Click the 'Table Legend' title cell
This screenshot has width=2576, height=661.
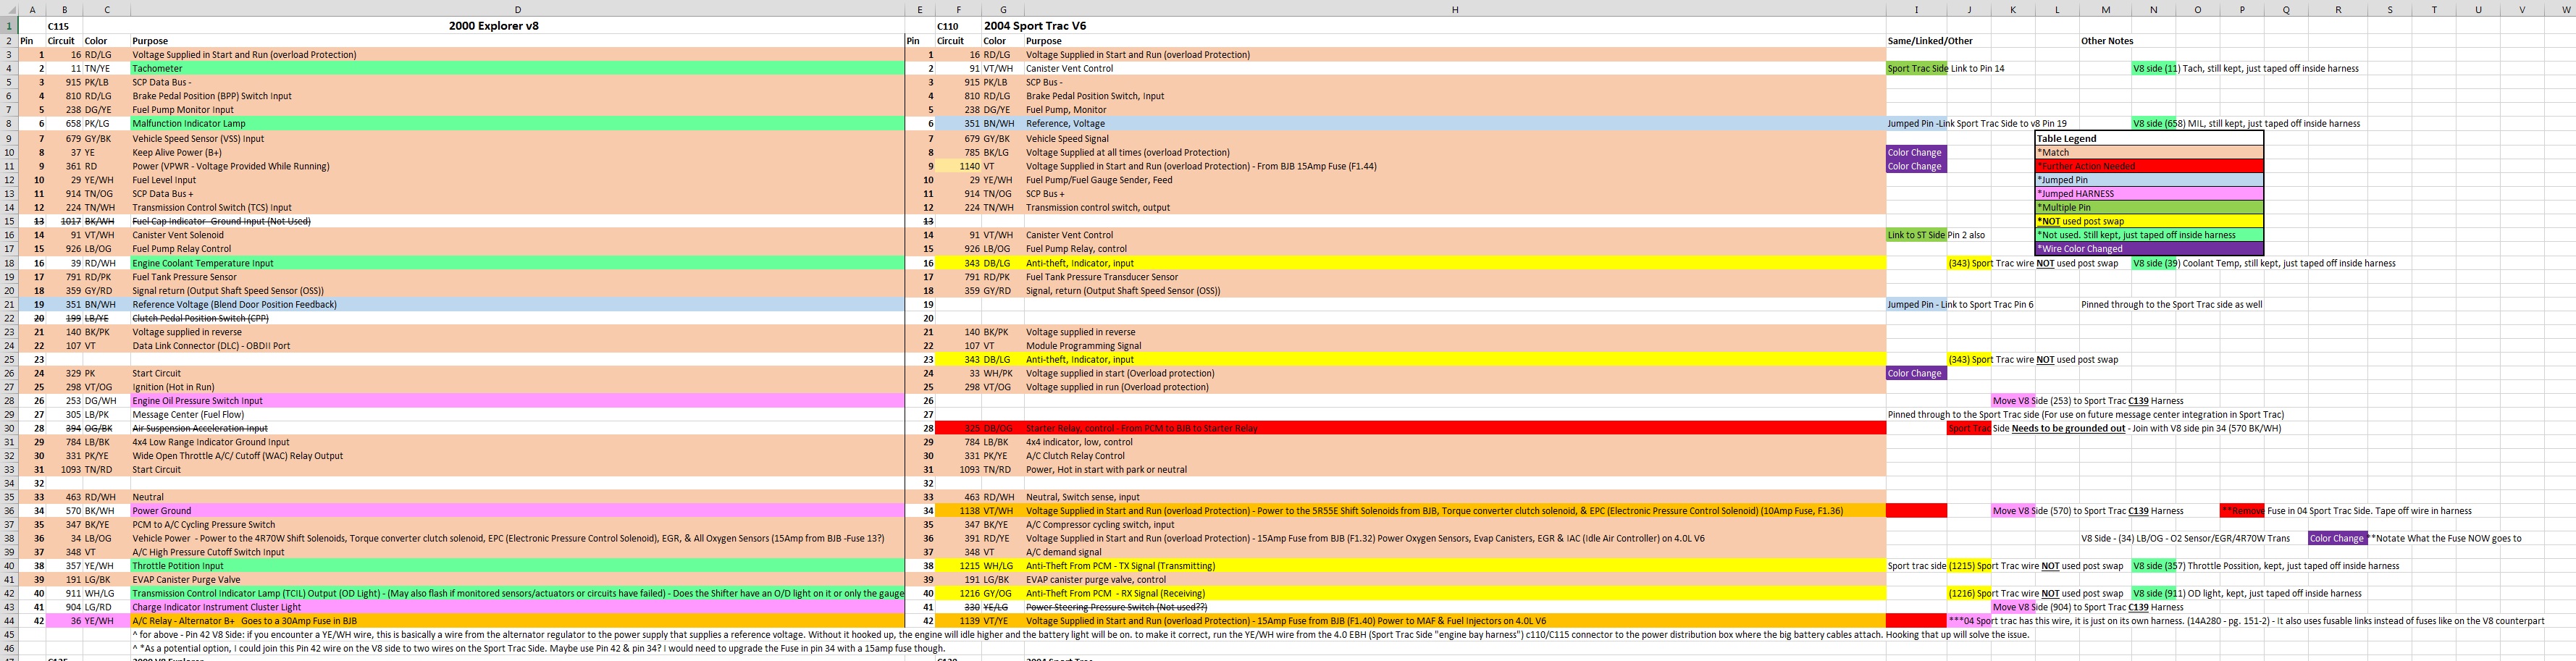coord(2149,139)
